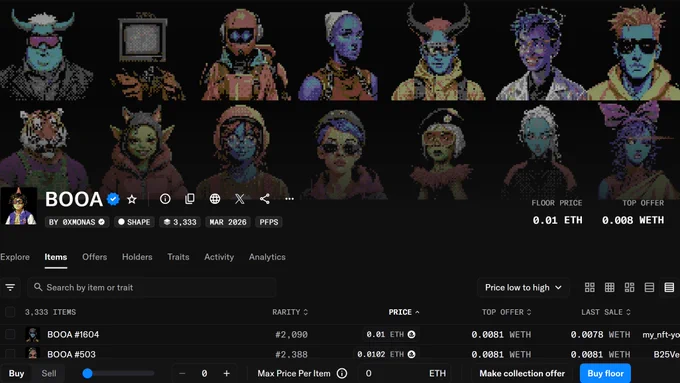This screenshot has width=680, height=383.
Task: Check the BOOA #1604 row checkbox
Action: (10, 334)
